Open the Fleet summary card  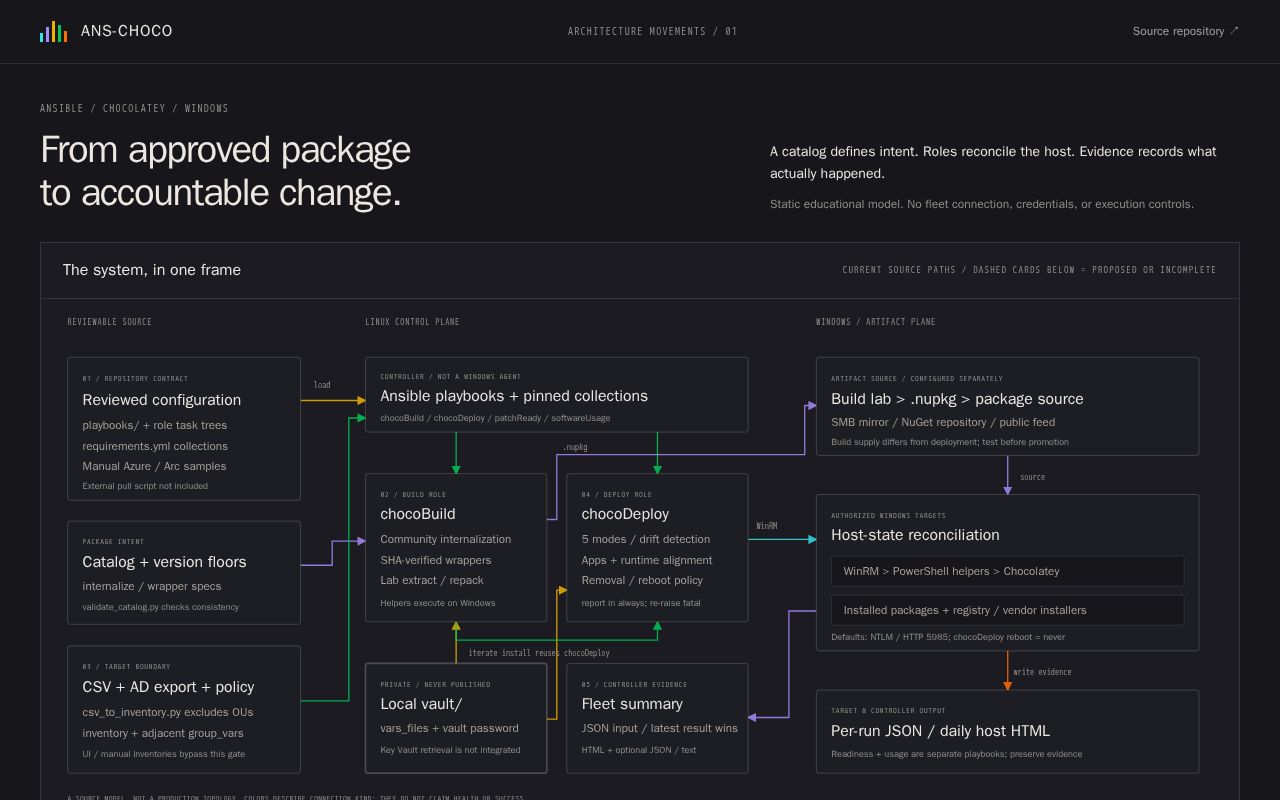(657, 718)
